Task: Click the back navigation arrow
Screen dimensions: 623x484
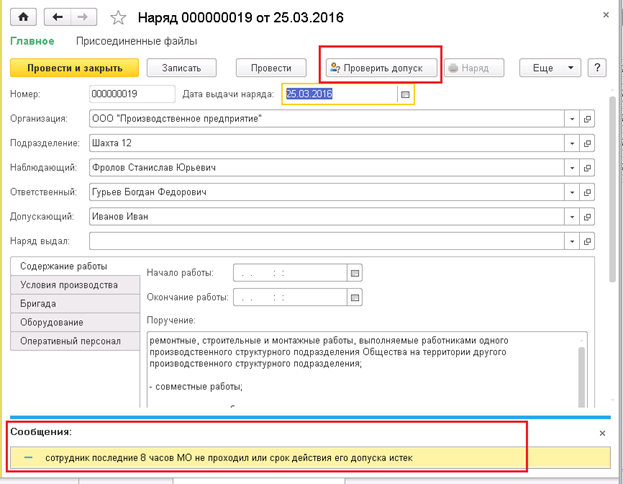Action: coord(59,17)
